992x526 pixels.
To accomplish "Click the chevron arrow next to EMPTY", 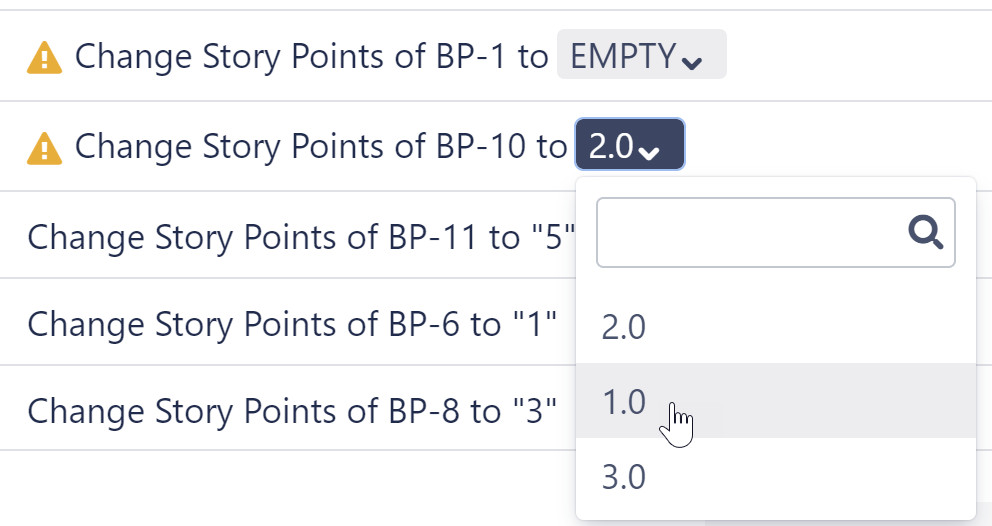I will coord(691,62).
